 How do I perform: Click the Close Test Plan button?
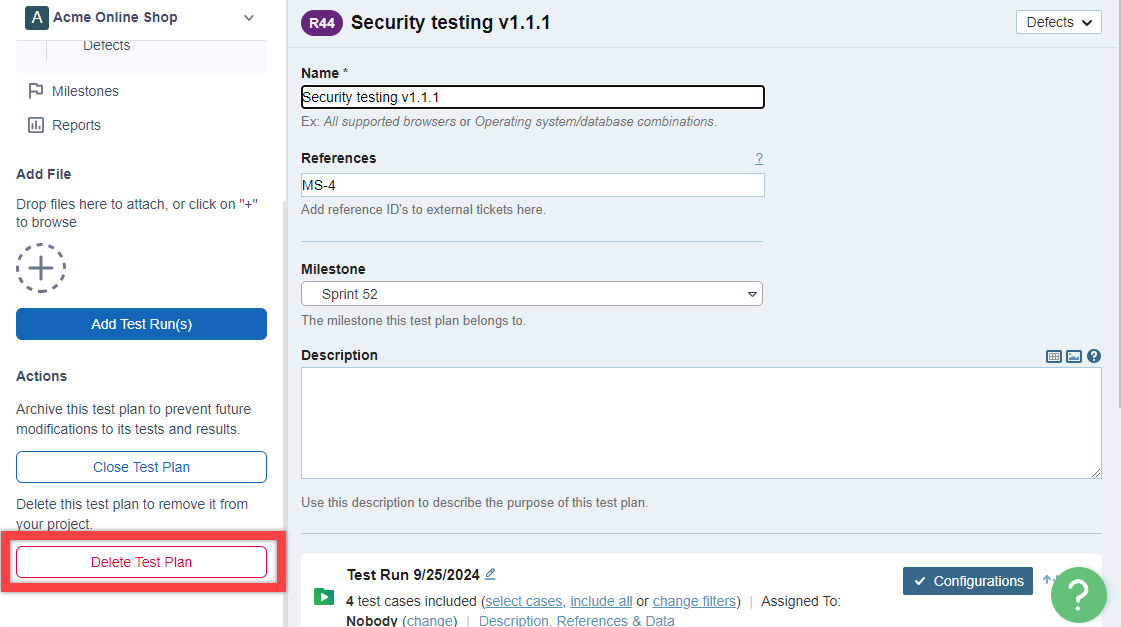point(141,467)
